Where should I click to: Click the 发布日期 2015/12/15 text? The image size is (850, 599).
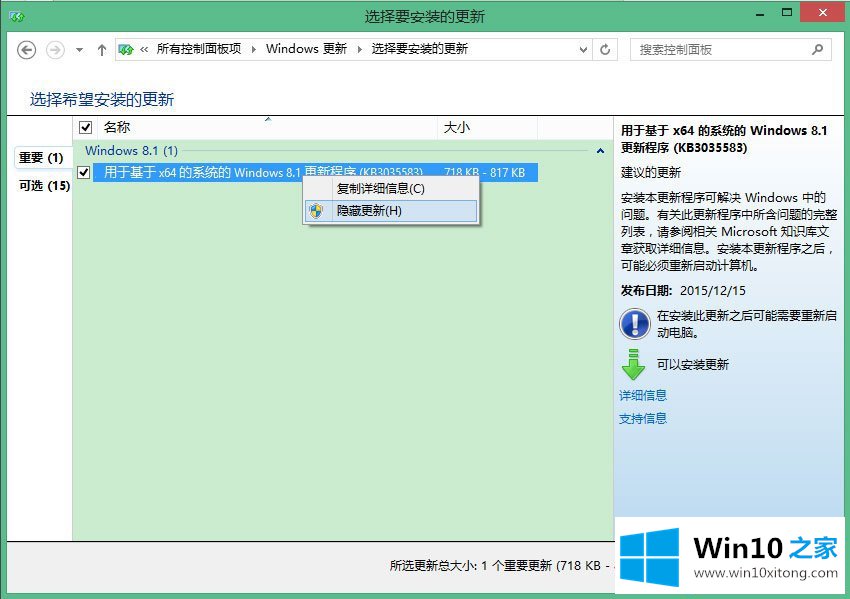(683, 291)
